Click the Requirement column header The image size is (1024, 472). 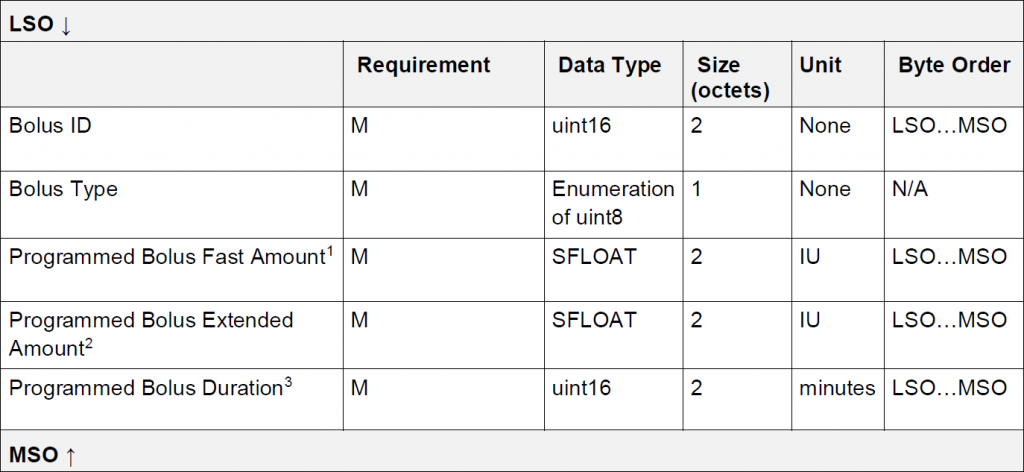(424, 65)
